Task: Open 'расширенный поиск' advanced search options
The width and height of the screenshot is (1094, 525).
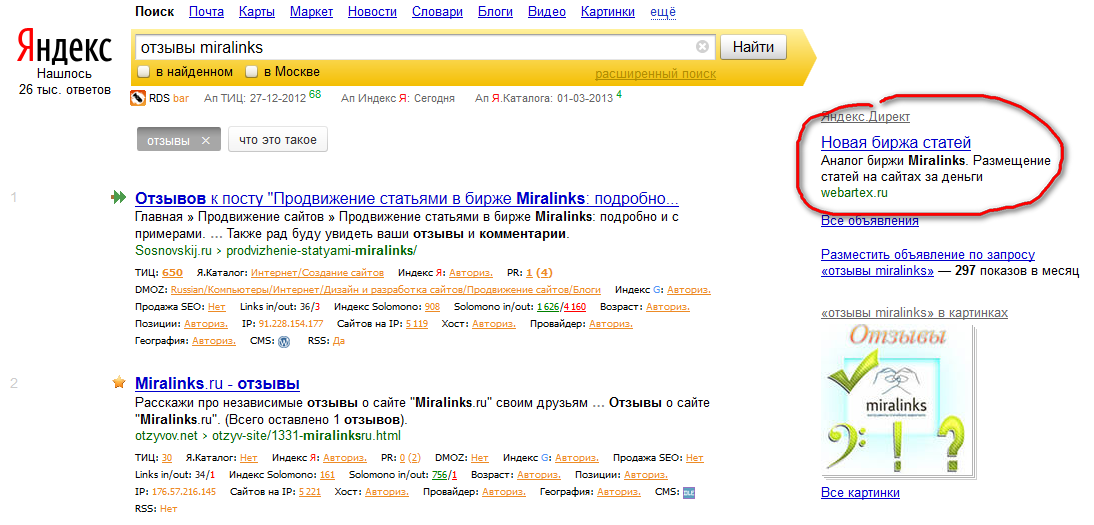Action: pos(655,74)
